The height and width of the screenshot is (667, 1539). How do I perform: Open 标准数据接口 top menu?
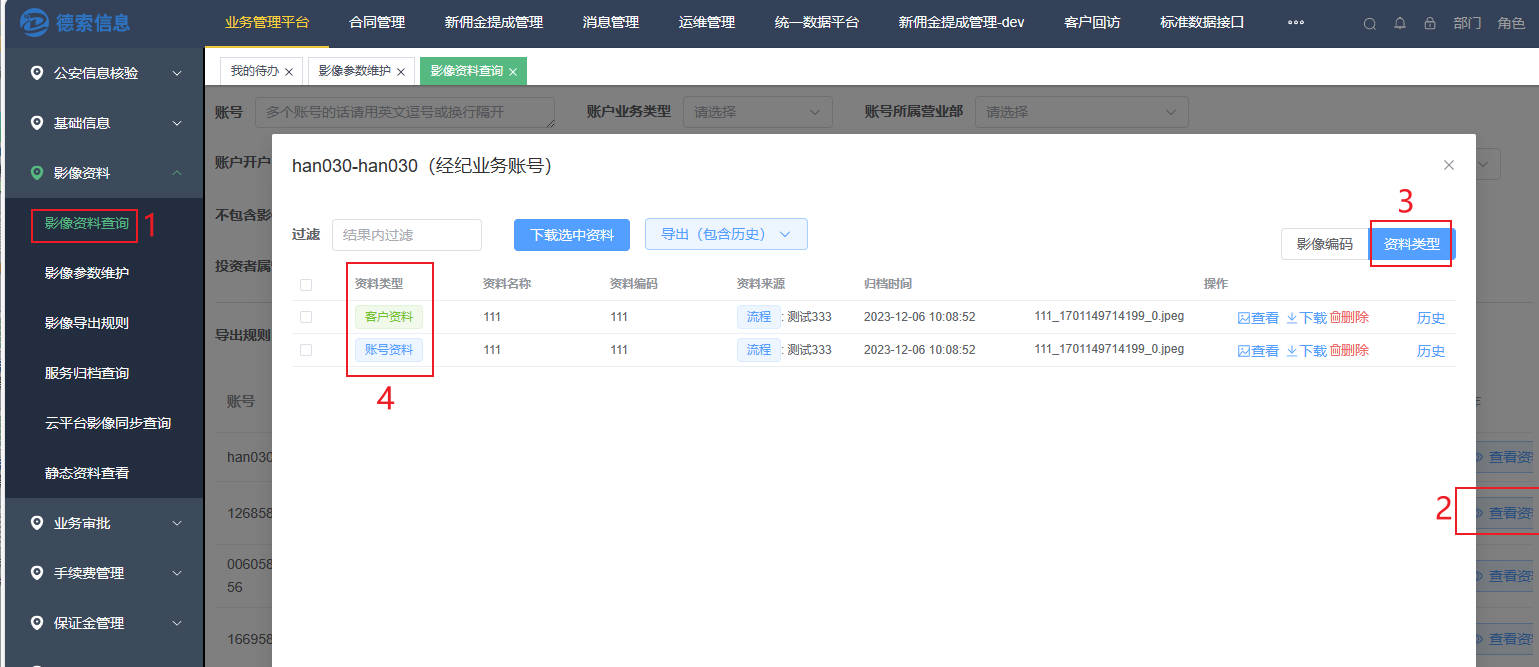(1202, 22)
